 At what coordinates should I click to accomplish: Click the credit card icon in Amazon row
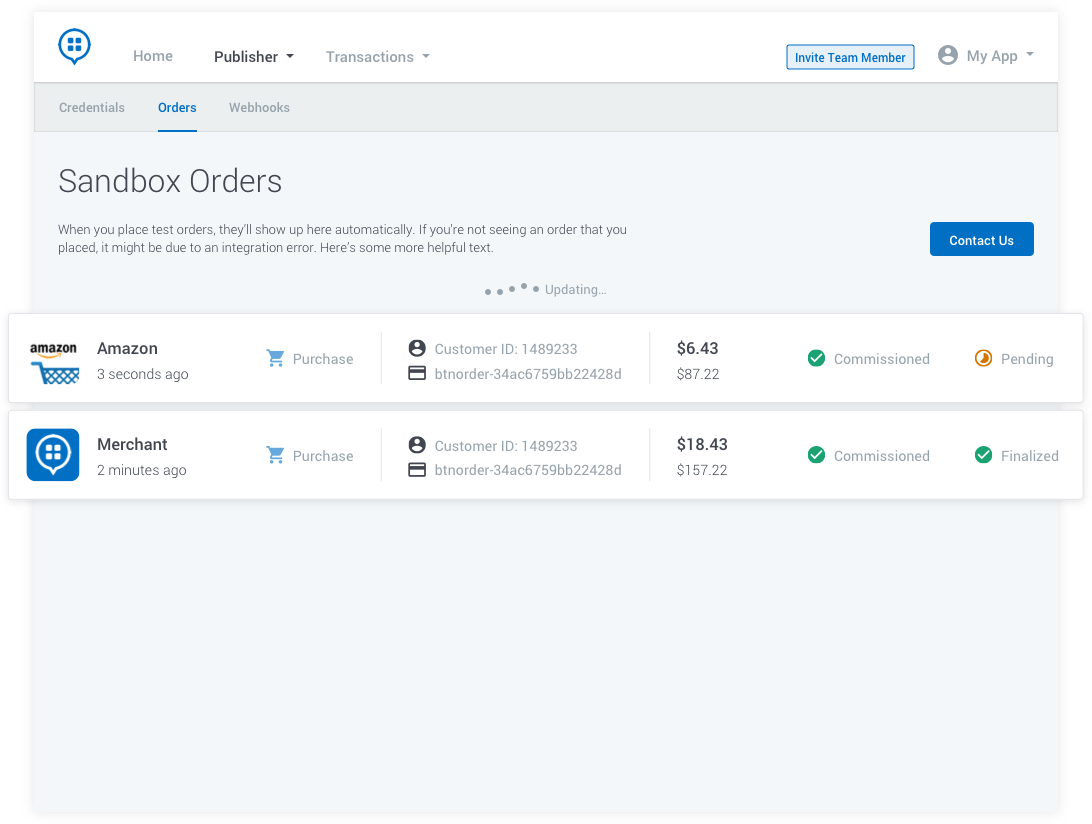coord(417,373)
